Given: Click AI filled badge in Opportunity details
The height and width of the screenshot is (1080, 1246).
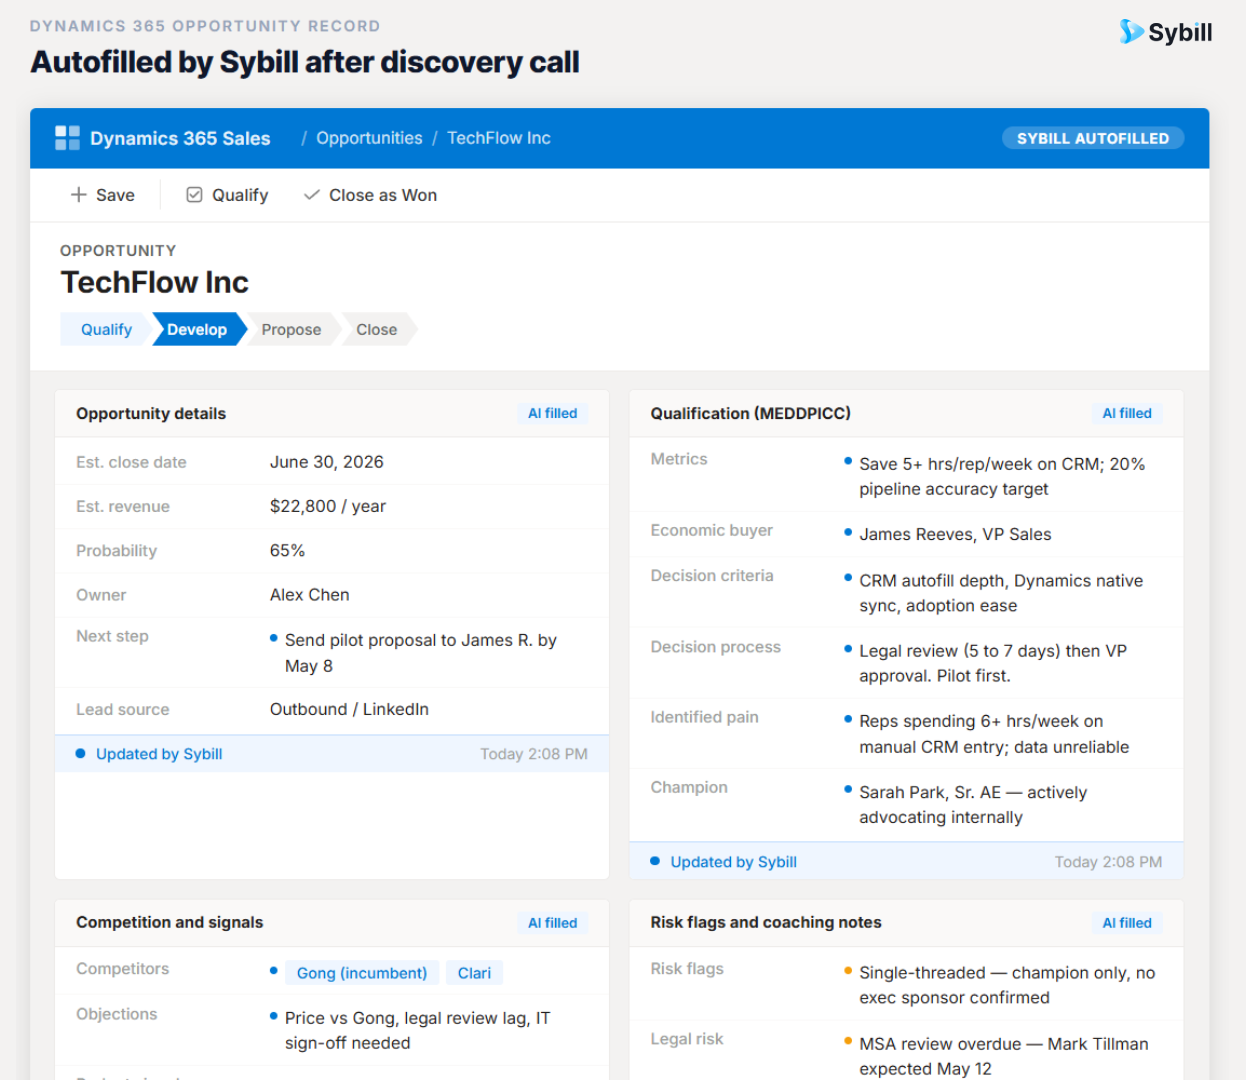Looking at the screenshot, I should (x=552, y=413).
